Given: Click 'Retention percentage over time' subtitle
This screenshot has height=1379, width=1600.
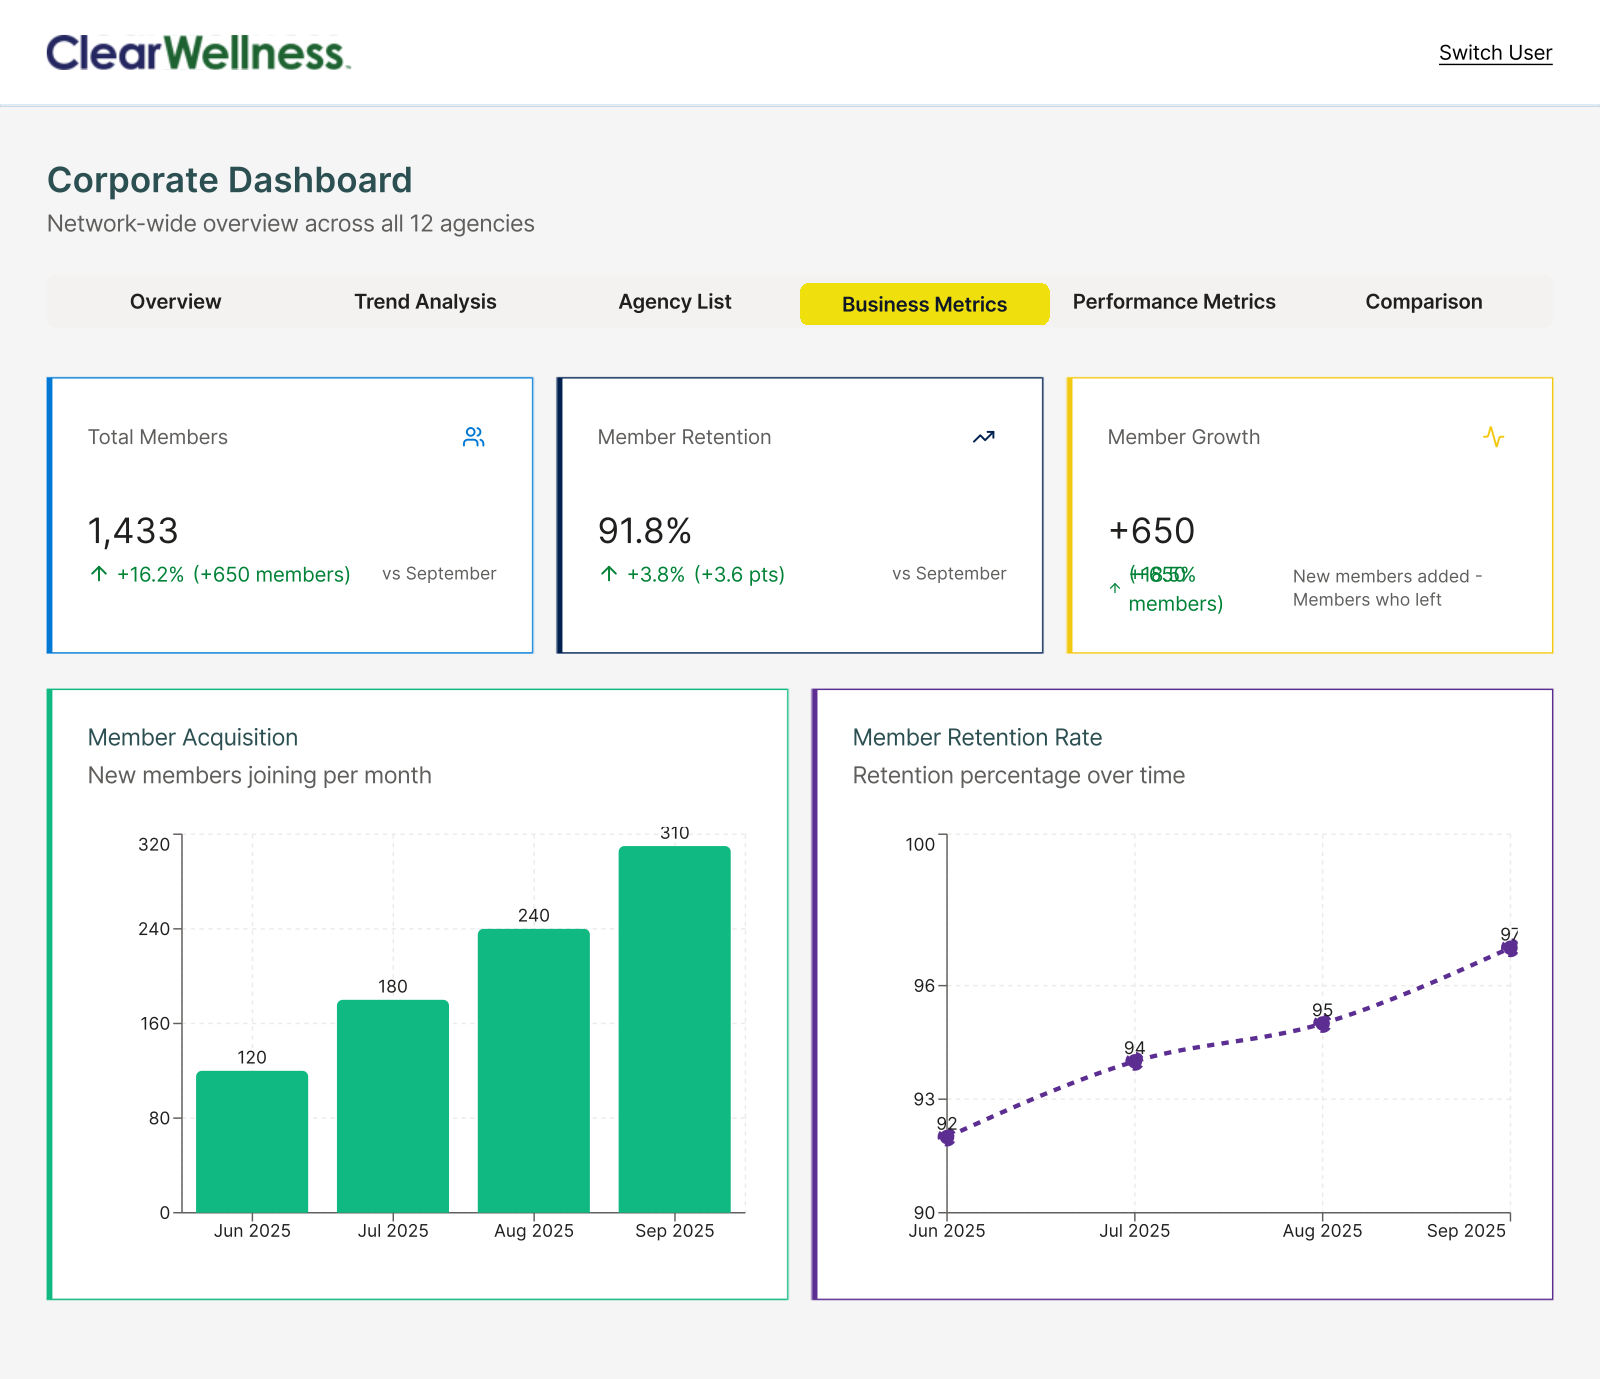Looking at the screenshot, I should [x=1019, y=775].
